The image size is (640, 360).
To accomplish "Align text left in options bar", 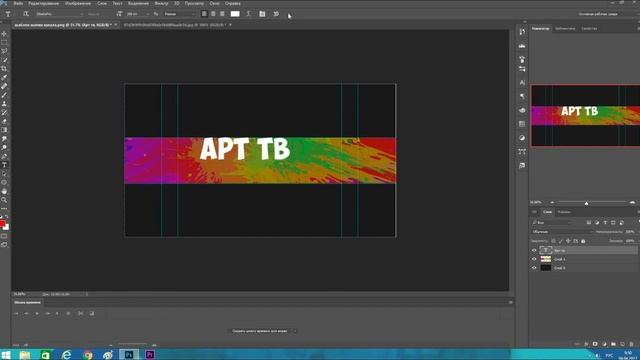I will [204, 14].
